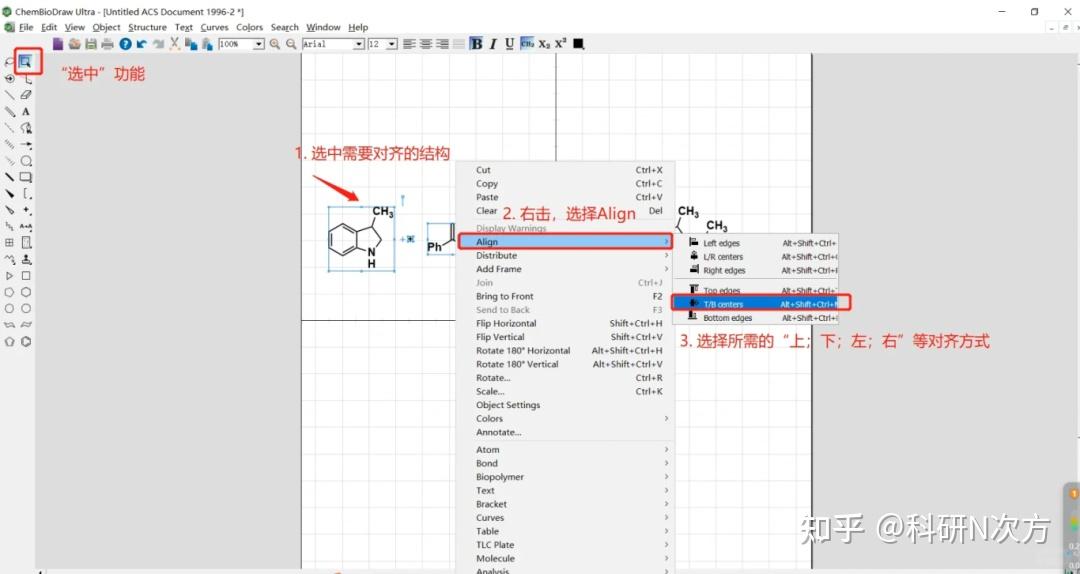
Task: Select the Chemical Symbols tool
Action: tap(26, 210)
